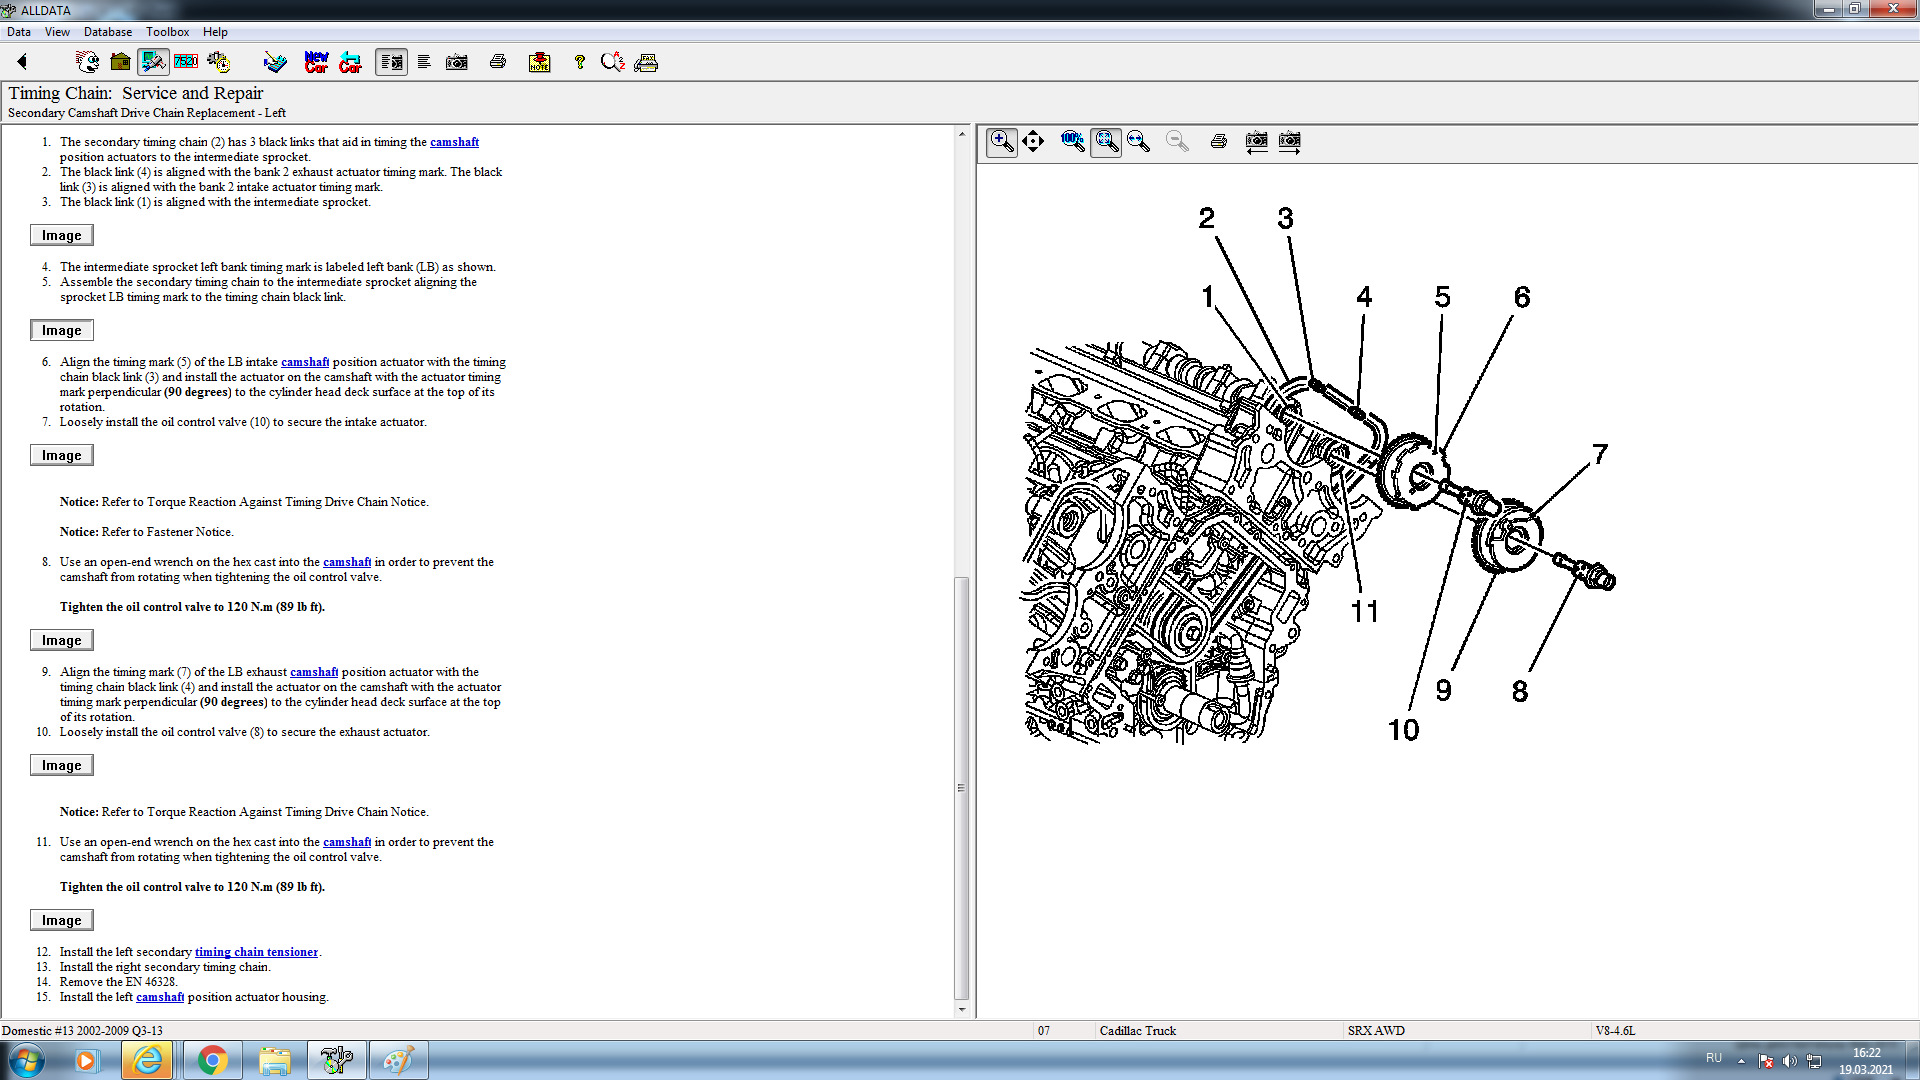
Task: Show previous image with camera-left-arrow icon
Action: [x=1256, y=141]
